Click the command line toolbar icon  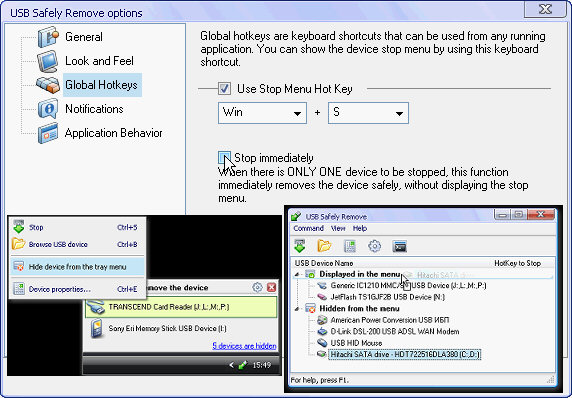click(399, 246)
